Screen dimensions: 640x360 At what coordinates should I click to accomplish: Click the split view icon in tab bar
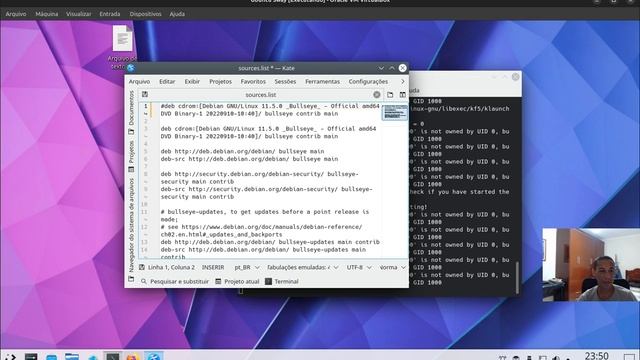click(x=402, y=95)
